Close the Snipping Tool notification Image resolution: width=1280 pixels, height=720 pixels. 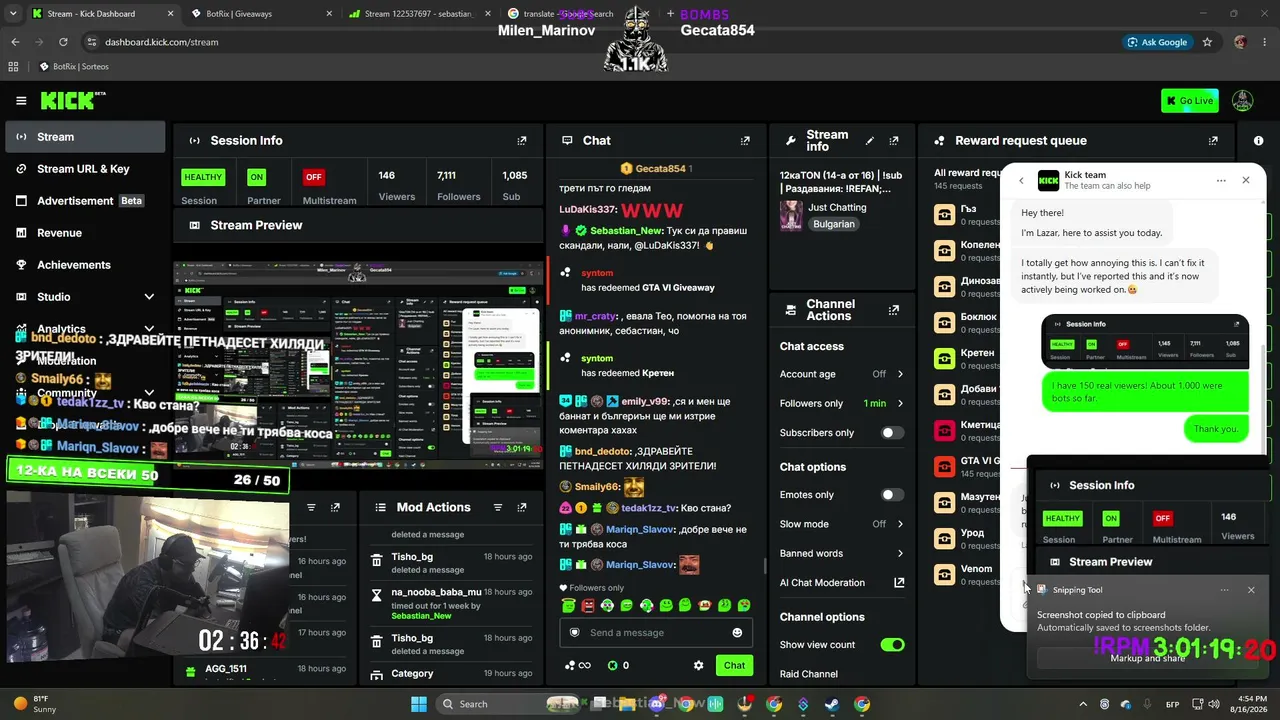(1251, 590)
